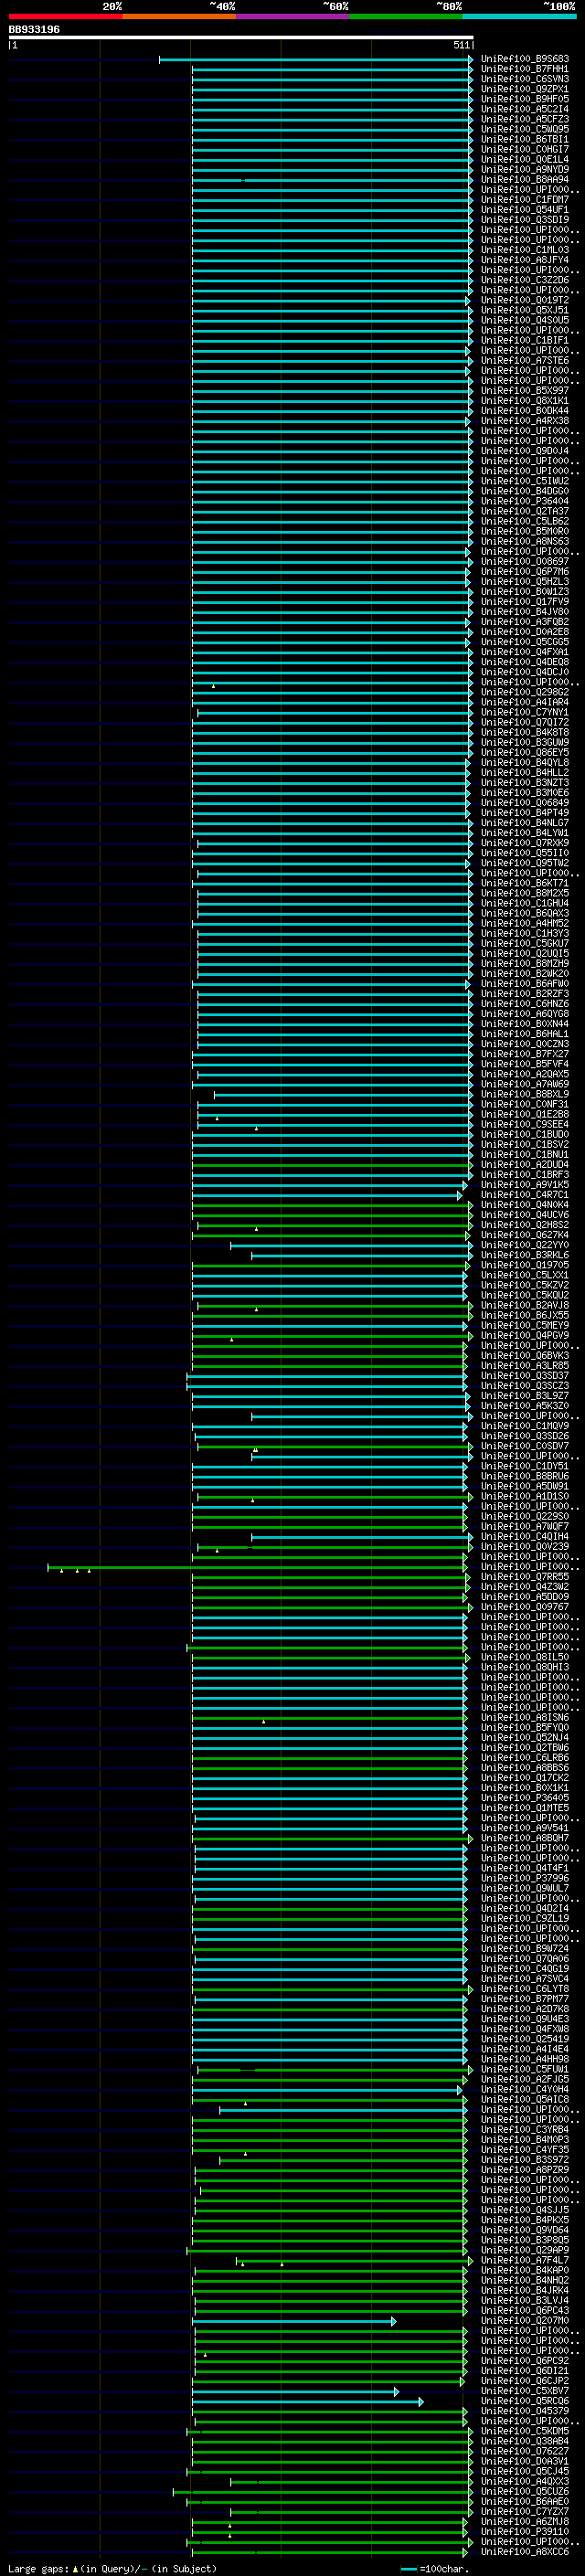Select the UniRef100_A7STE6 label
The image size is (585, 2576).
click(x=525, y=360)
